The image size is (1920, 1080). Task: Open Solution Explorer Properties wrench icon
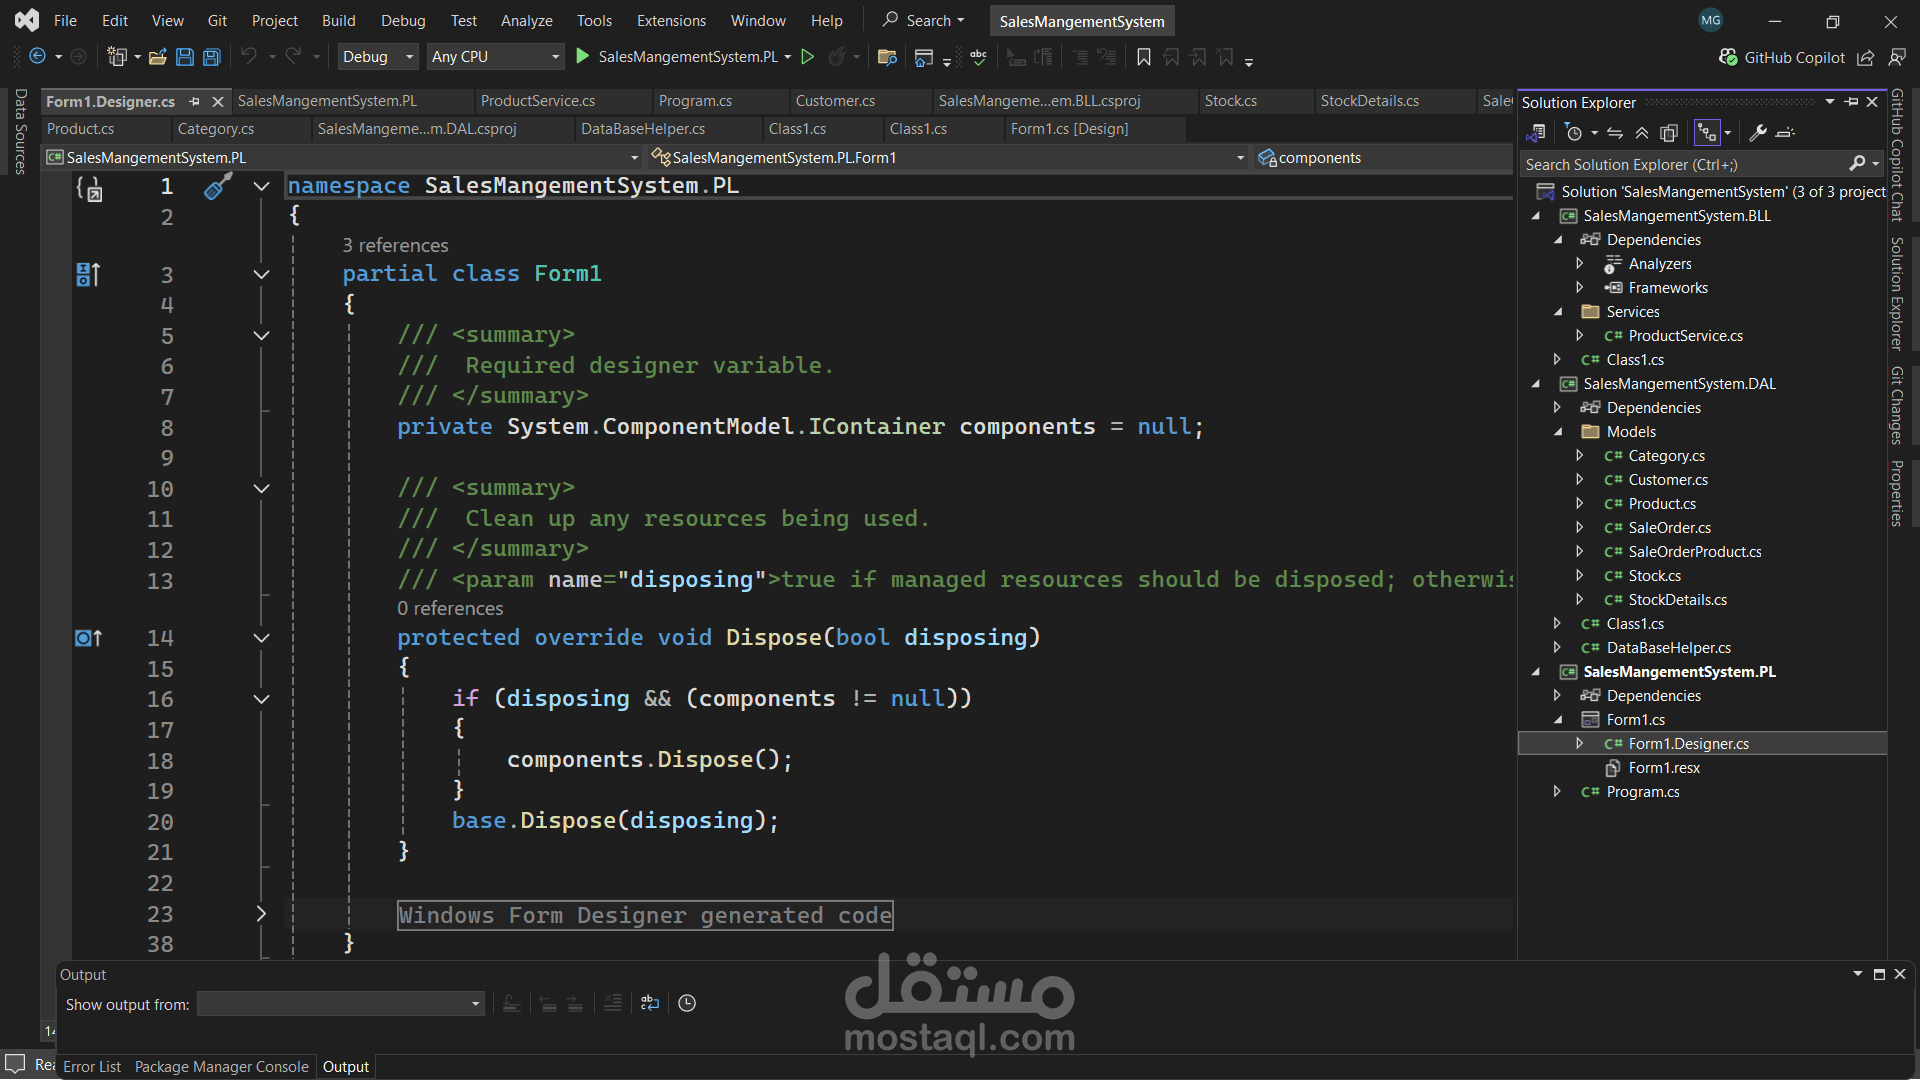click(1758, 133)
